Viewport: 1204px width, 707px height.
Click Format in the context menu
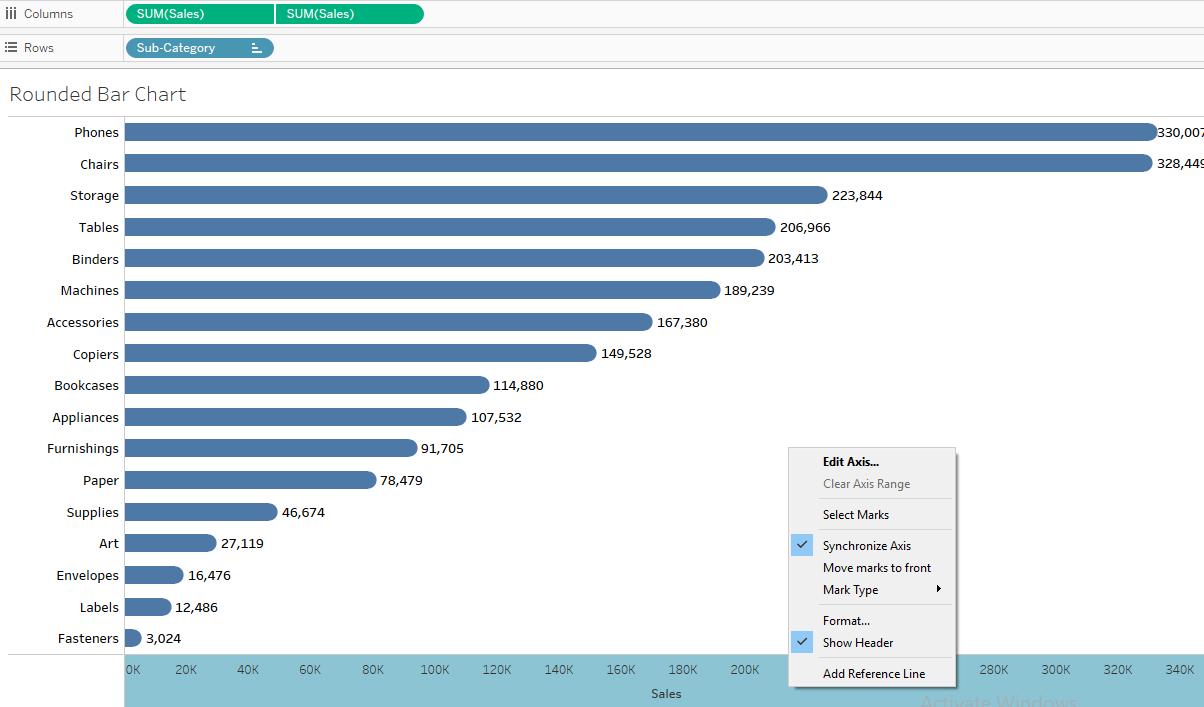point(846,620)
